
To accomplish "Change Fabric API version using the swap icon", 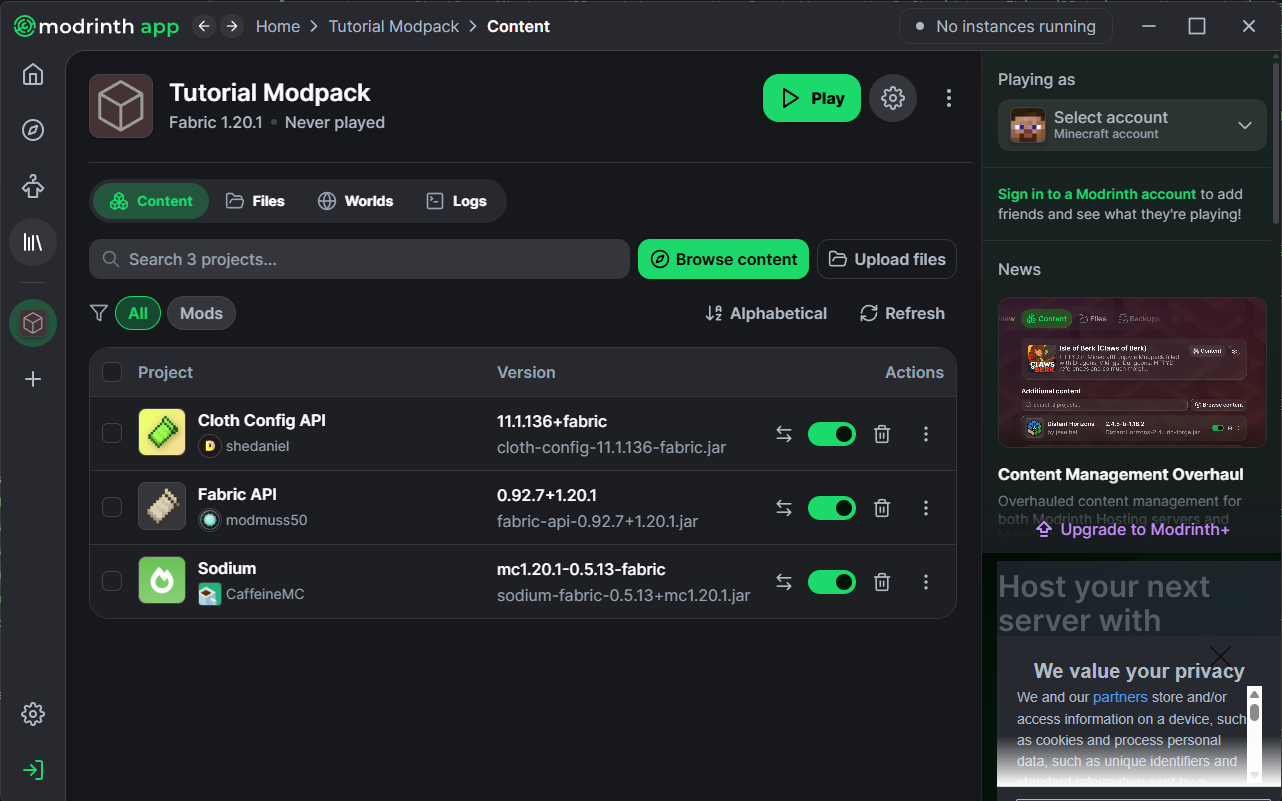I will click(x=783, y=508).
